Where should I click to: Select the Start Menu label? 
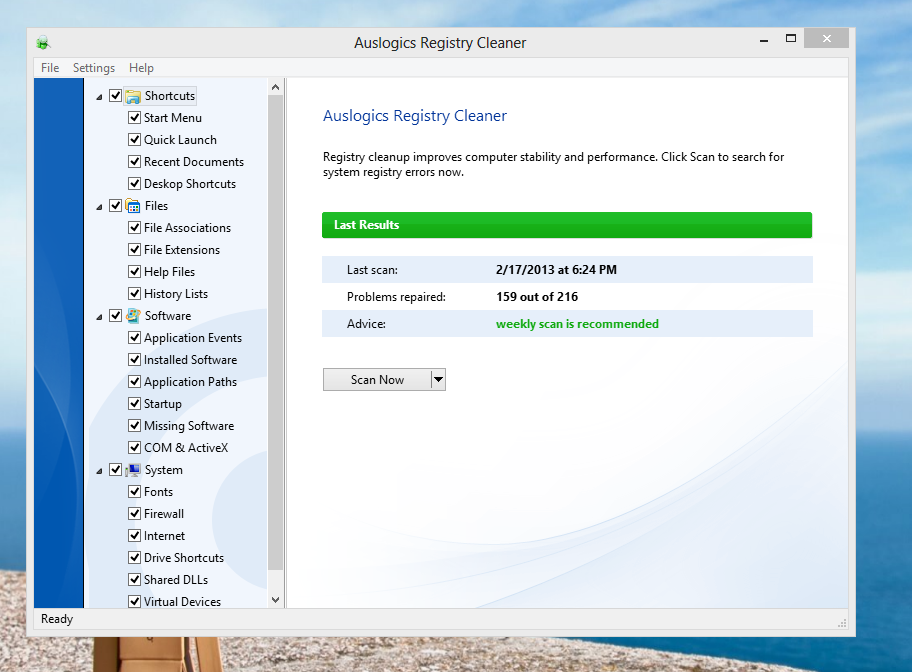coord(173,118)
